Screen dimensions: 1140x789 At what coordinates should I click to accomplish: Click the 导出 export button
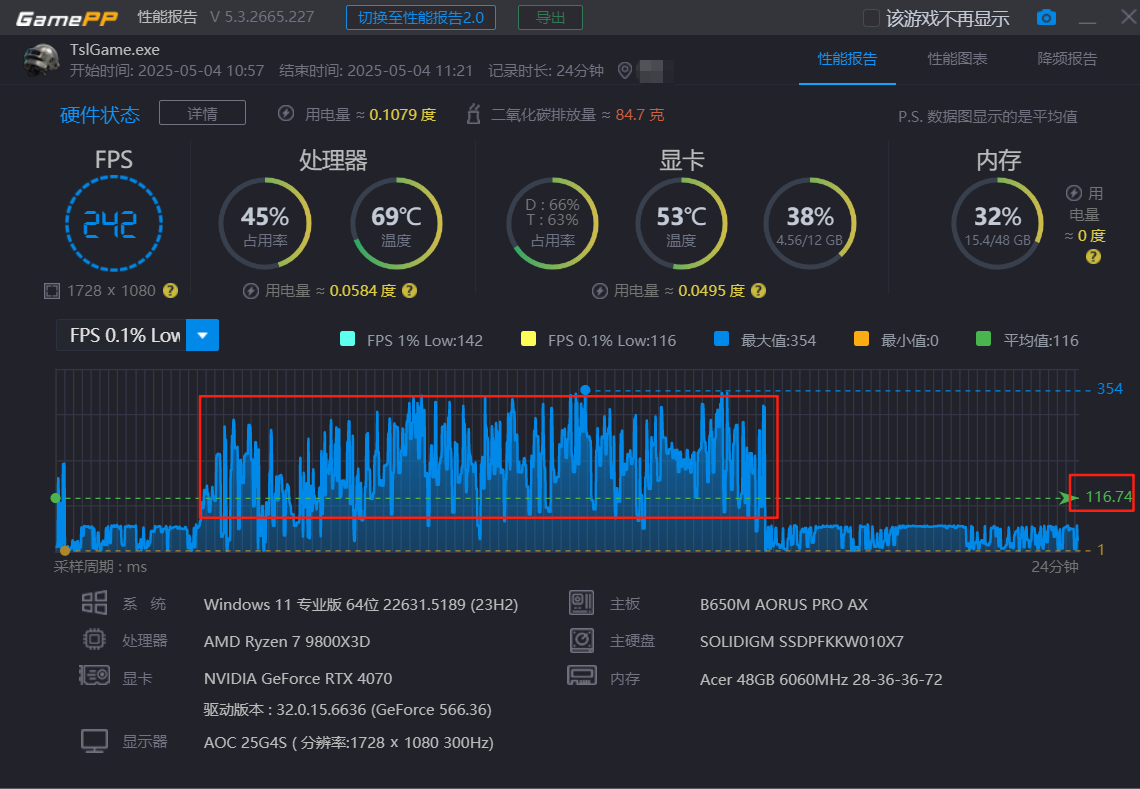pyautogui.click(x=550, y=17)
